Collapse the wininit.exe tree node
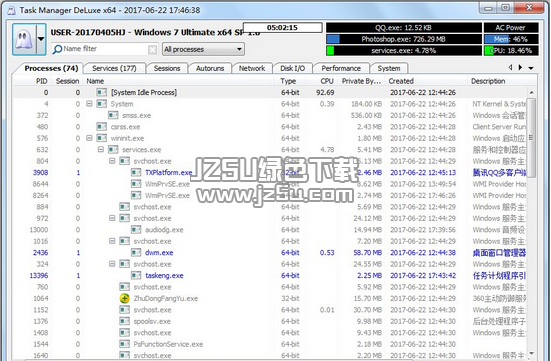 (89, 138)
